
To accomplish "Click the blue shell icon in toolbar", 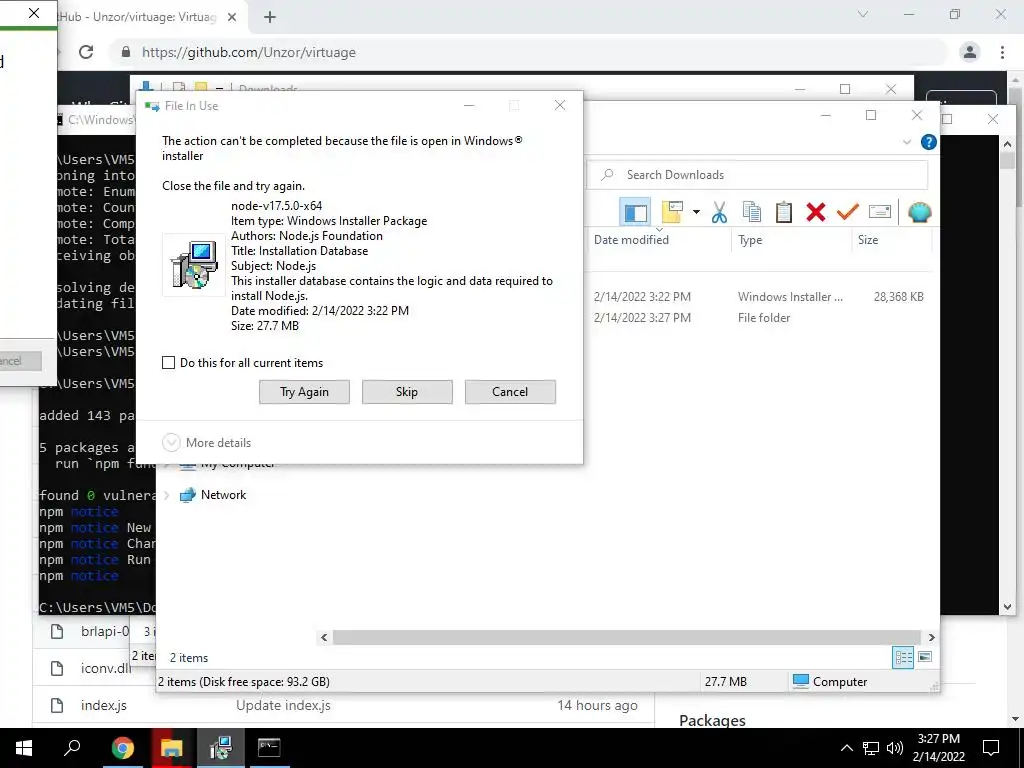I will point(920,212).
